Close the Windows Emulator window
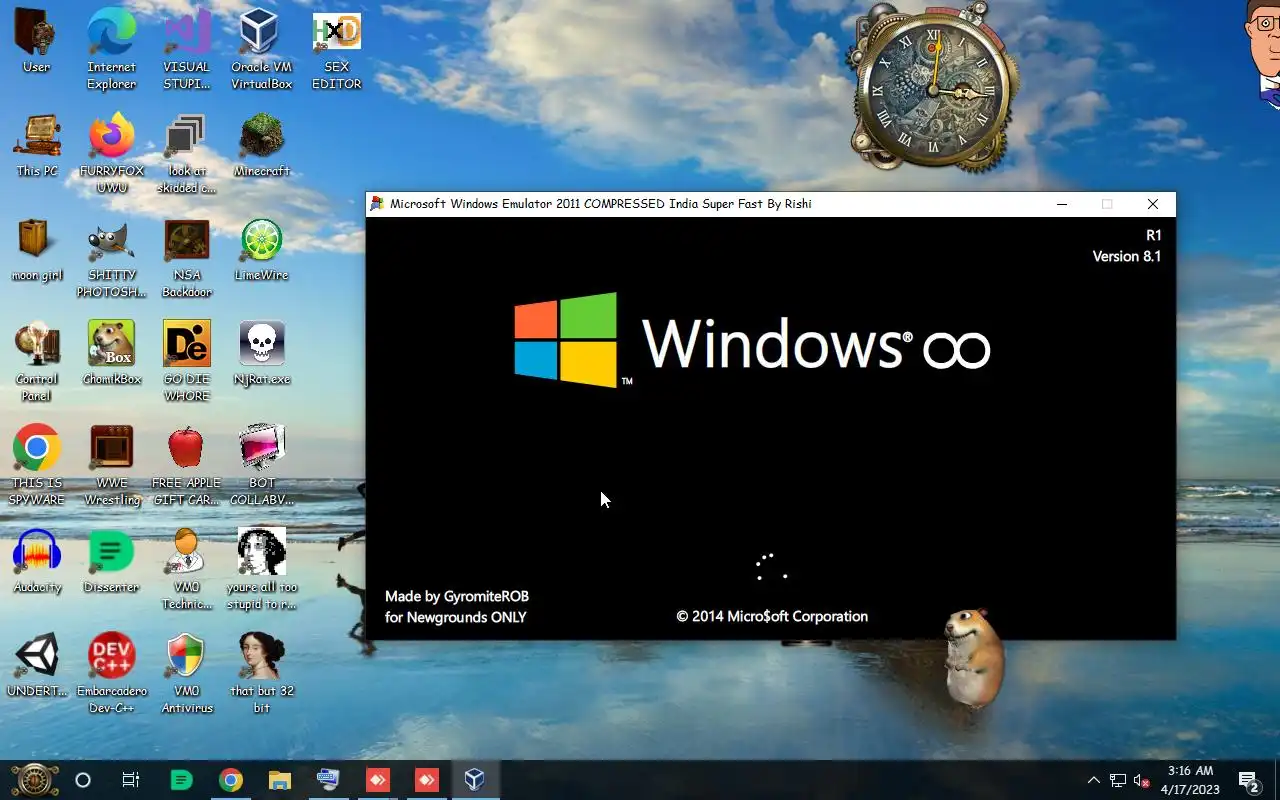This screenshot has width=1280, height=800. (1153, 204)
